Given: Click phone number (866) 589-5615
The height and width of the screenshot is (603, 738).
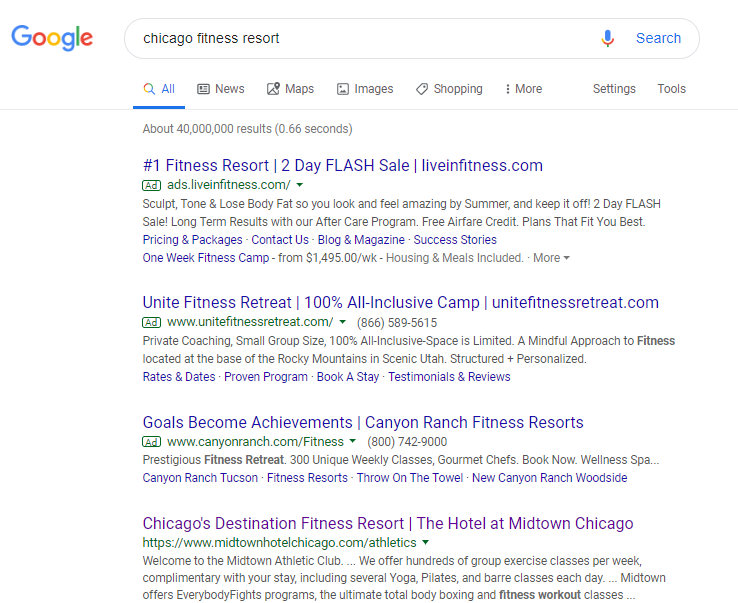Looking at the screenshot, I should click(x=397, y=322).
